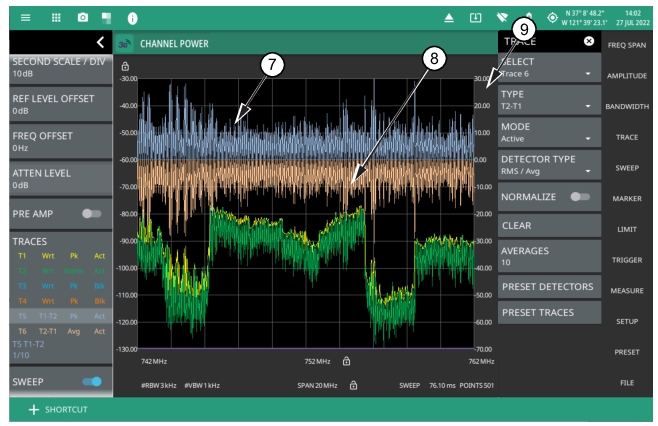Open the applications grid icon

55,18
